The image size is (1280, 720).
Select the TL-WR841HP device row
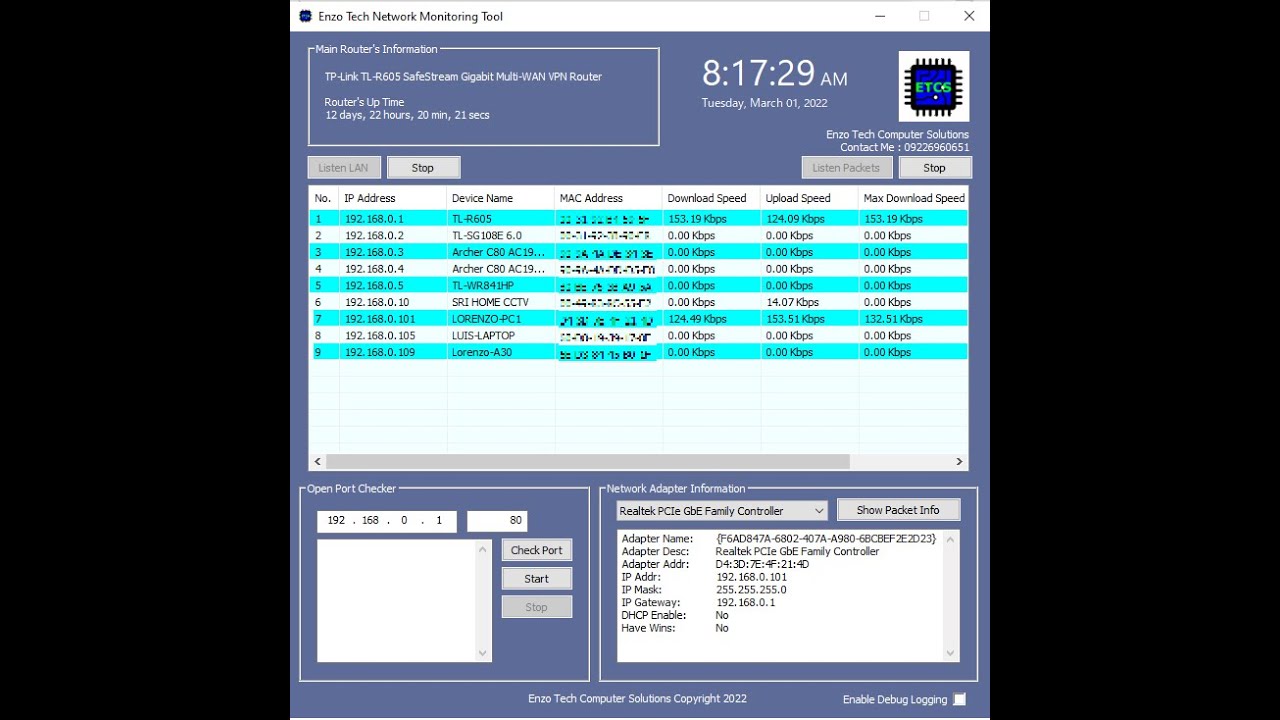pyautogui.click(x=638, y=286)
